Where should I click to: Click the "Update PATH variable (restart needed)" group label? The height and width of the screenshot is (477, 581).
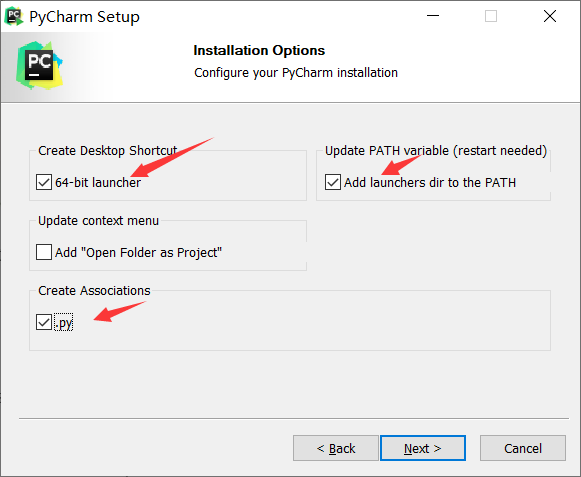436,150
